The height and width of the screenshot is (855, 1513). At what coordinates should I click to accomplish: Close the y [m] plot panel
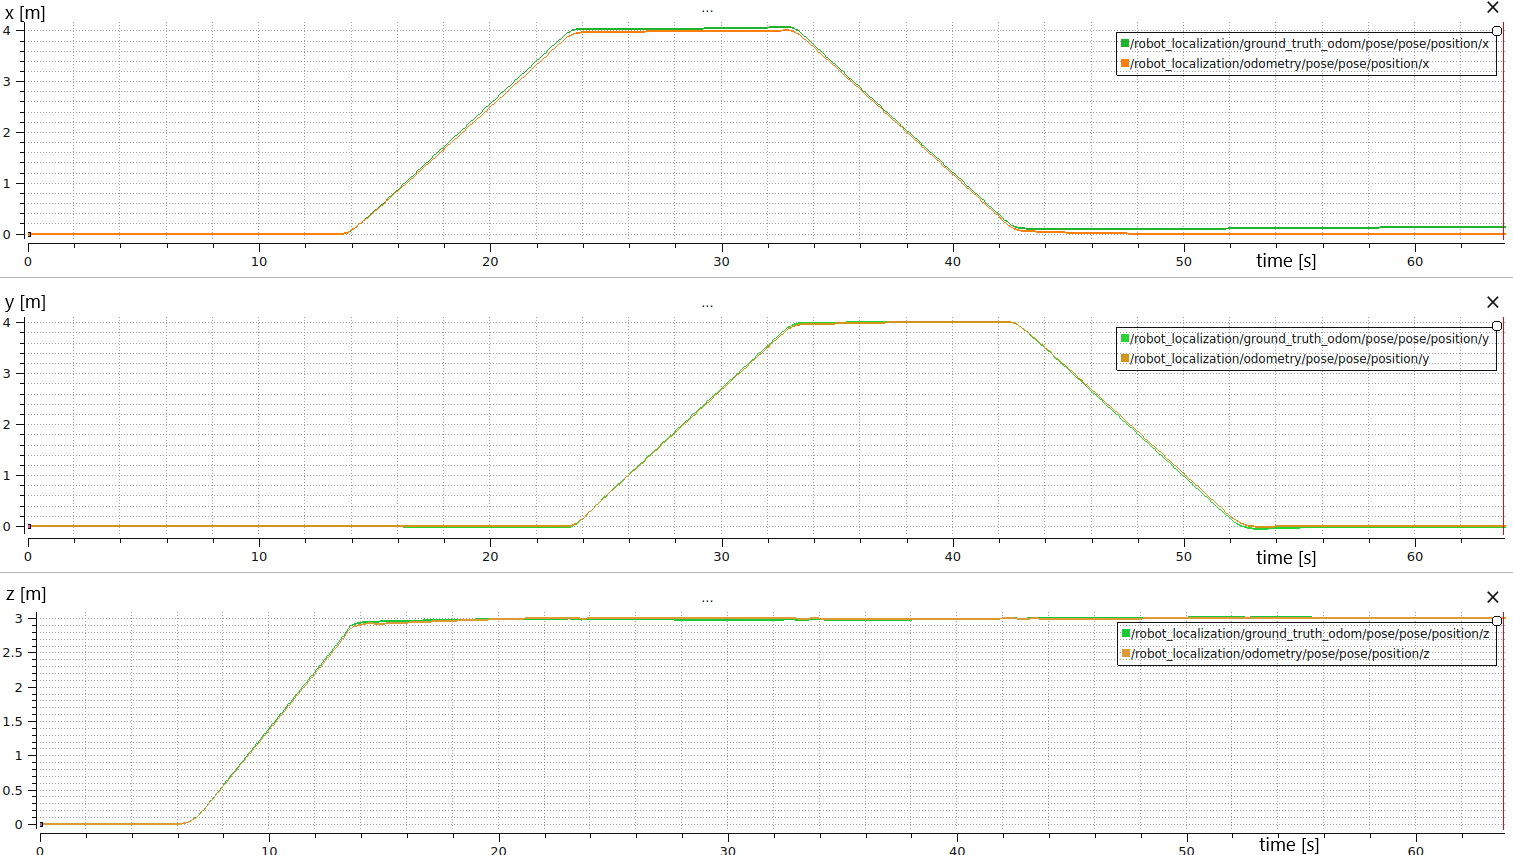1493,302
